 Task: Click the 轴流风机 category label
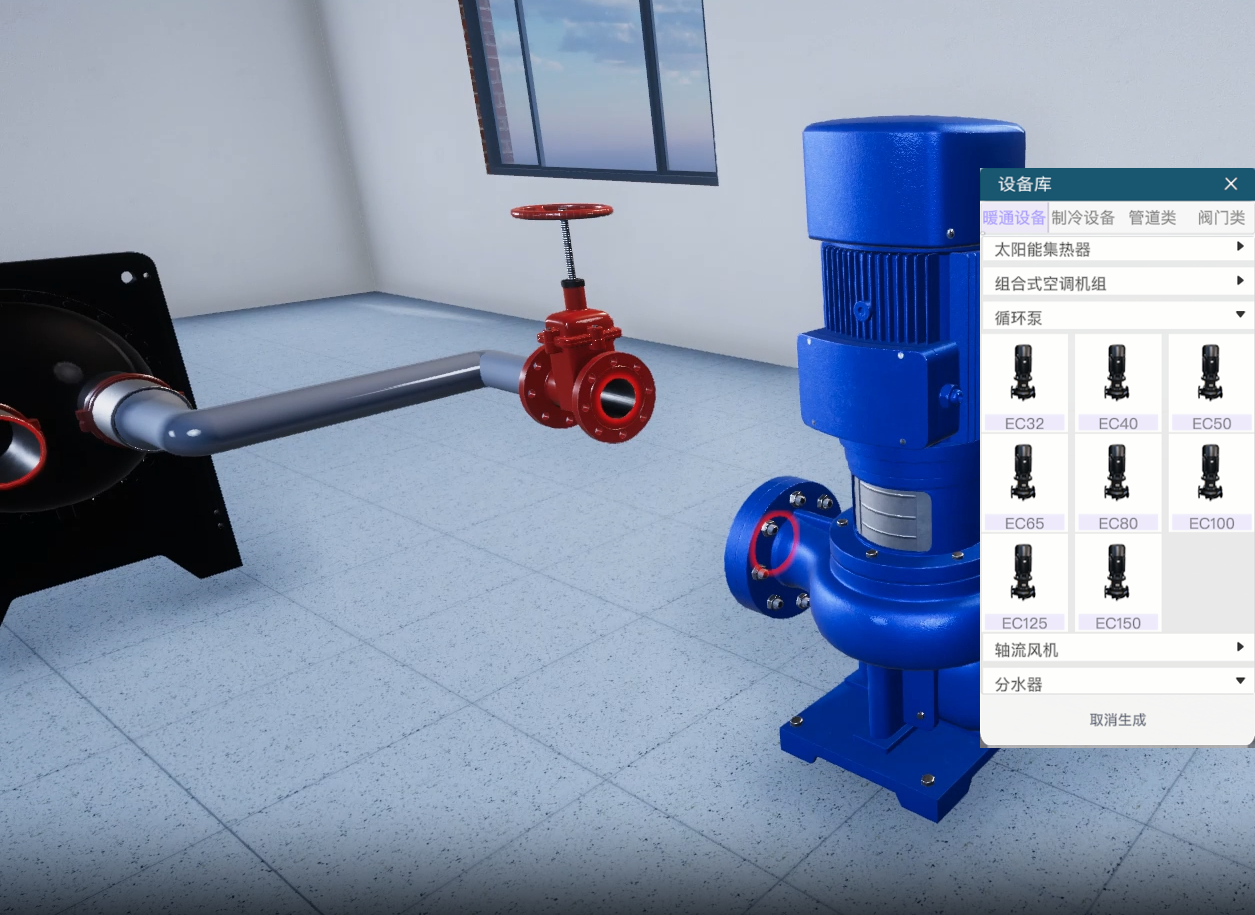point(1026,650)
